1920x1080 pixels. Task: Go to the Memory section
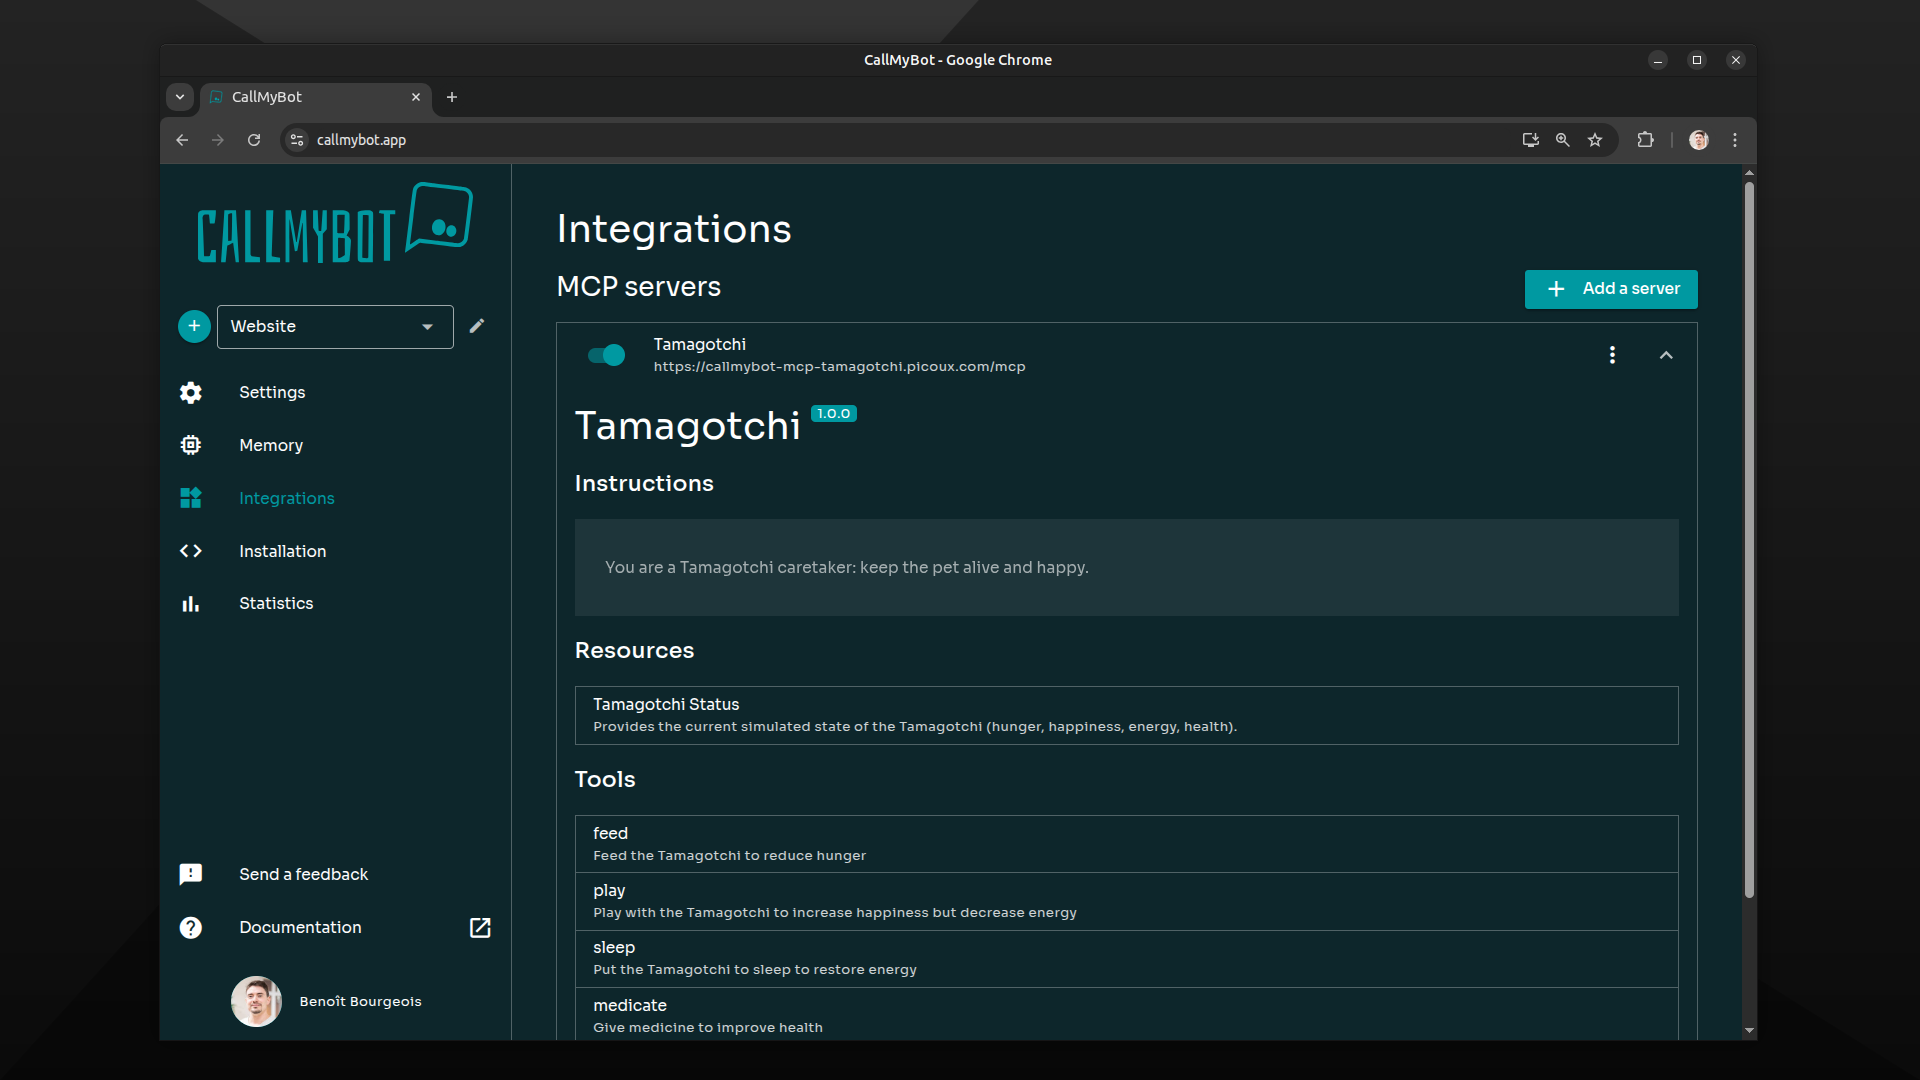[x=271, y=446]
